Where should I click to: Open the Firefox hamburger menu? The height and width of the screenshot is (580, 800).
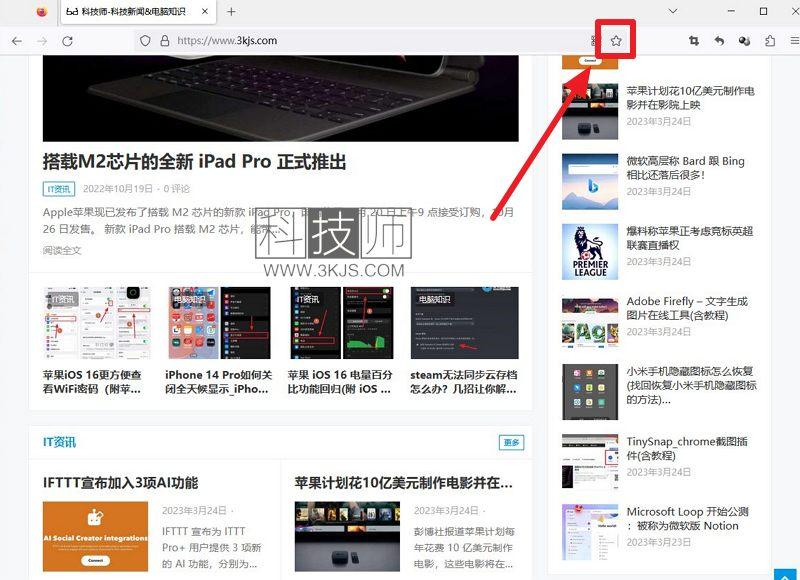pyautogui.click(x=794, y=41)
